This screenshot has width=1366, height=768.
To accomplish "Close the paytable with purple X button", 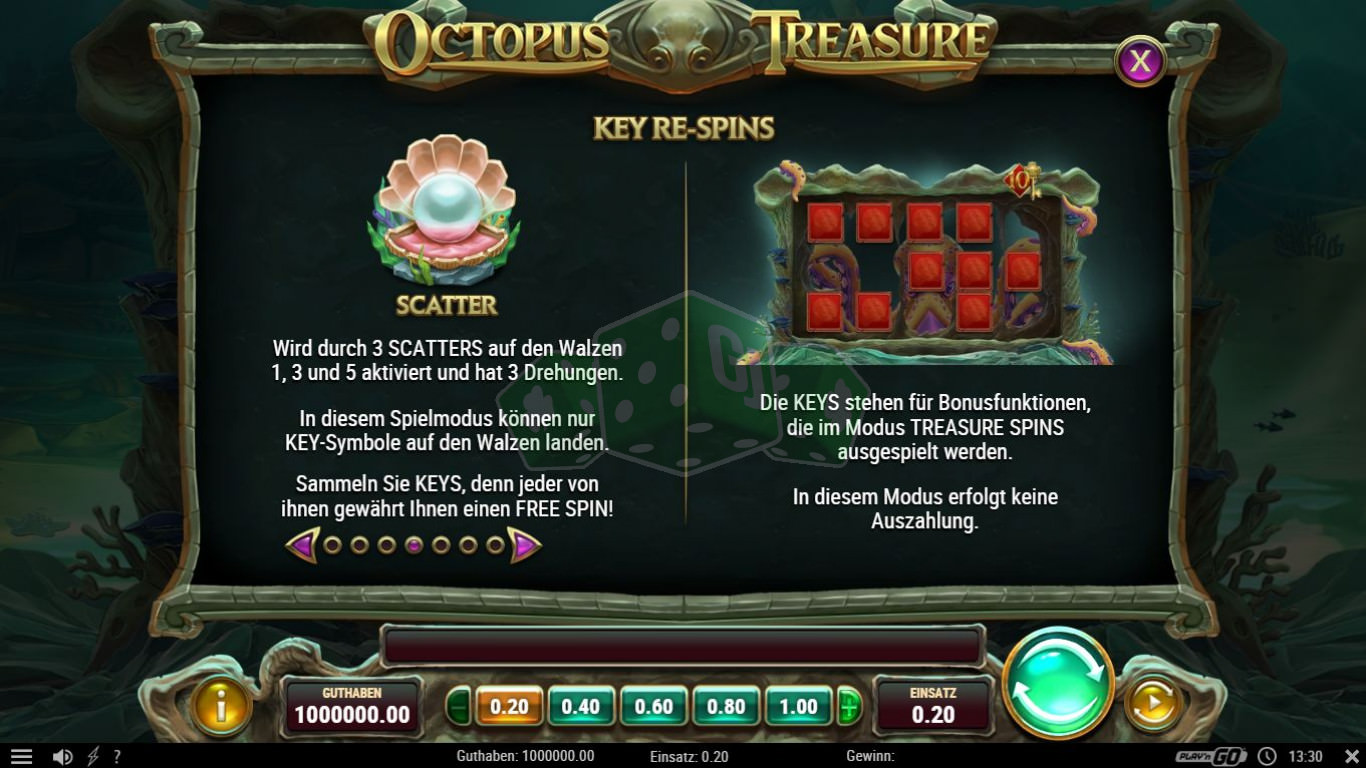I will coord(1140,62).
